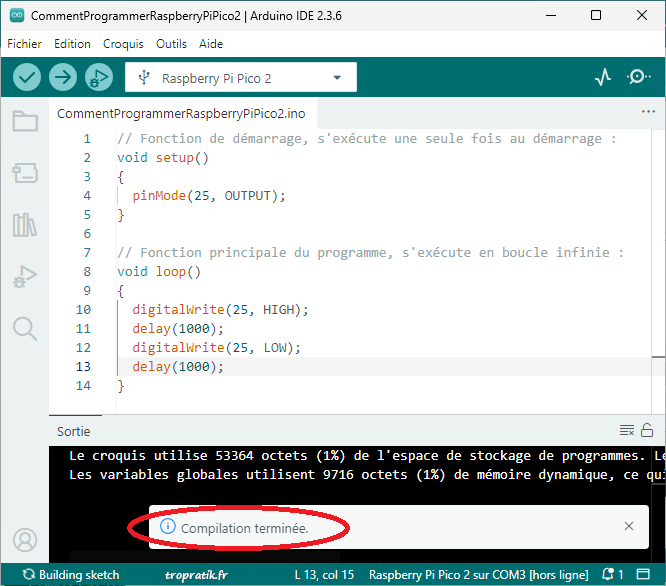This screenshot has width=666, height=586.
Task: Minimize the Arduino IDE window
Action: (551, 15)
